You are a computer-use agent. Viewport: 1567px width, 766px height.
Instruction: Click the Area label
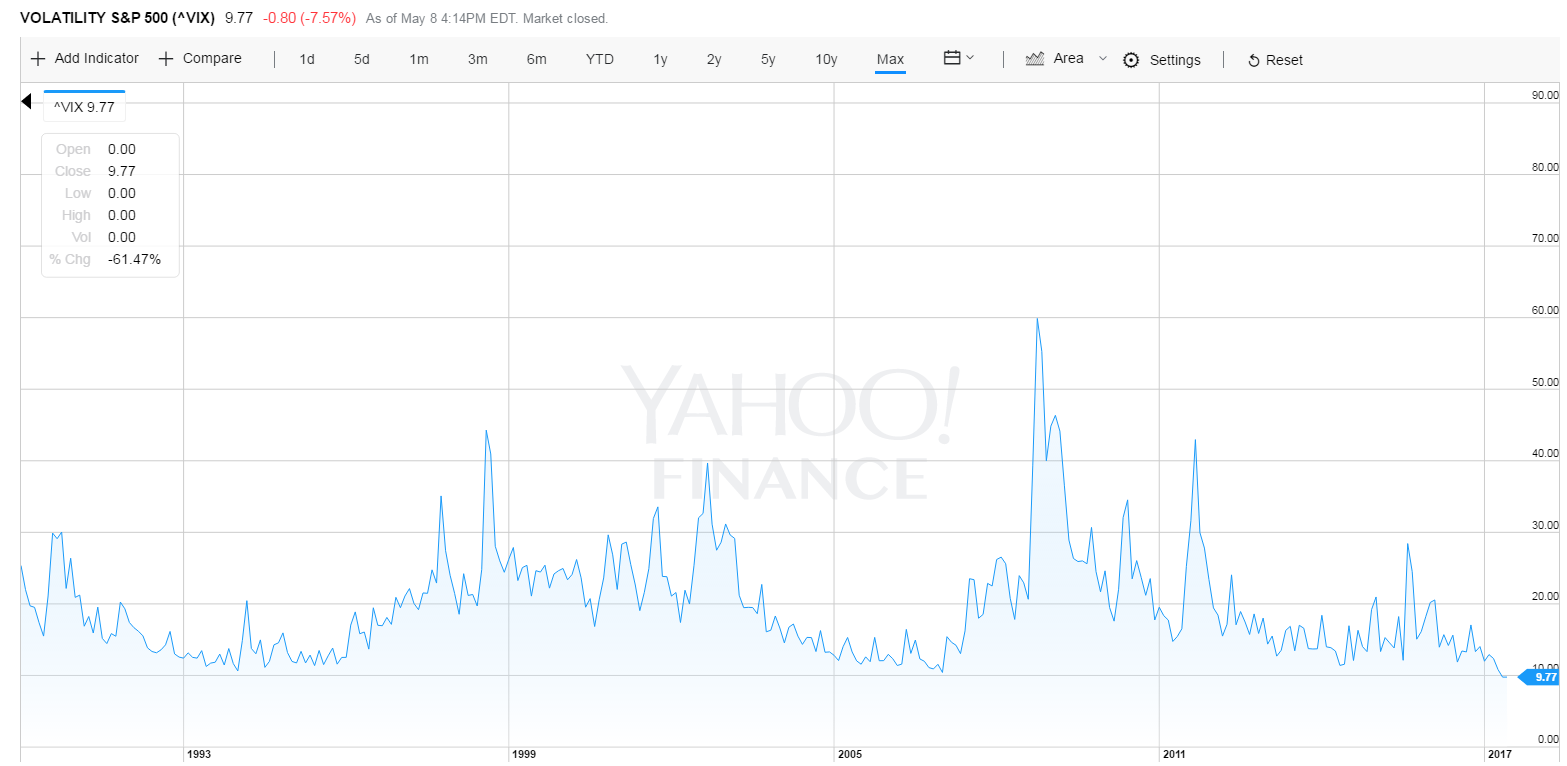click(1069, 58)
